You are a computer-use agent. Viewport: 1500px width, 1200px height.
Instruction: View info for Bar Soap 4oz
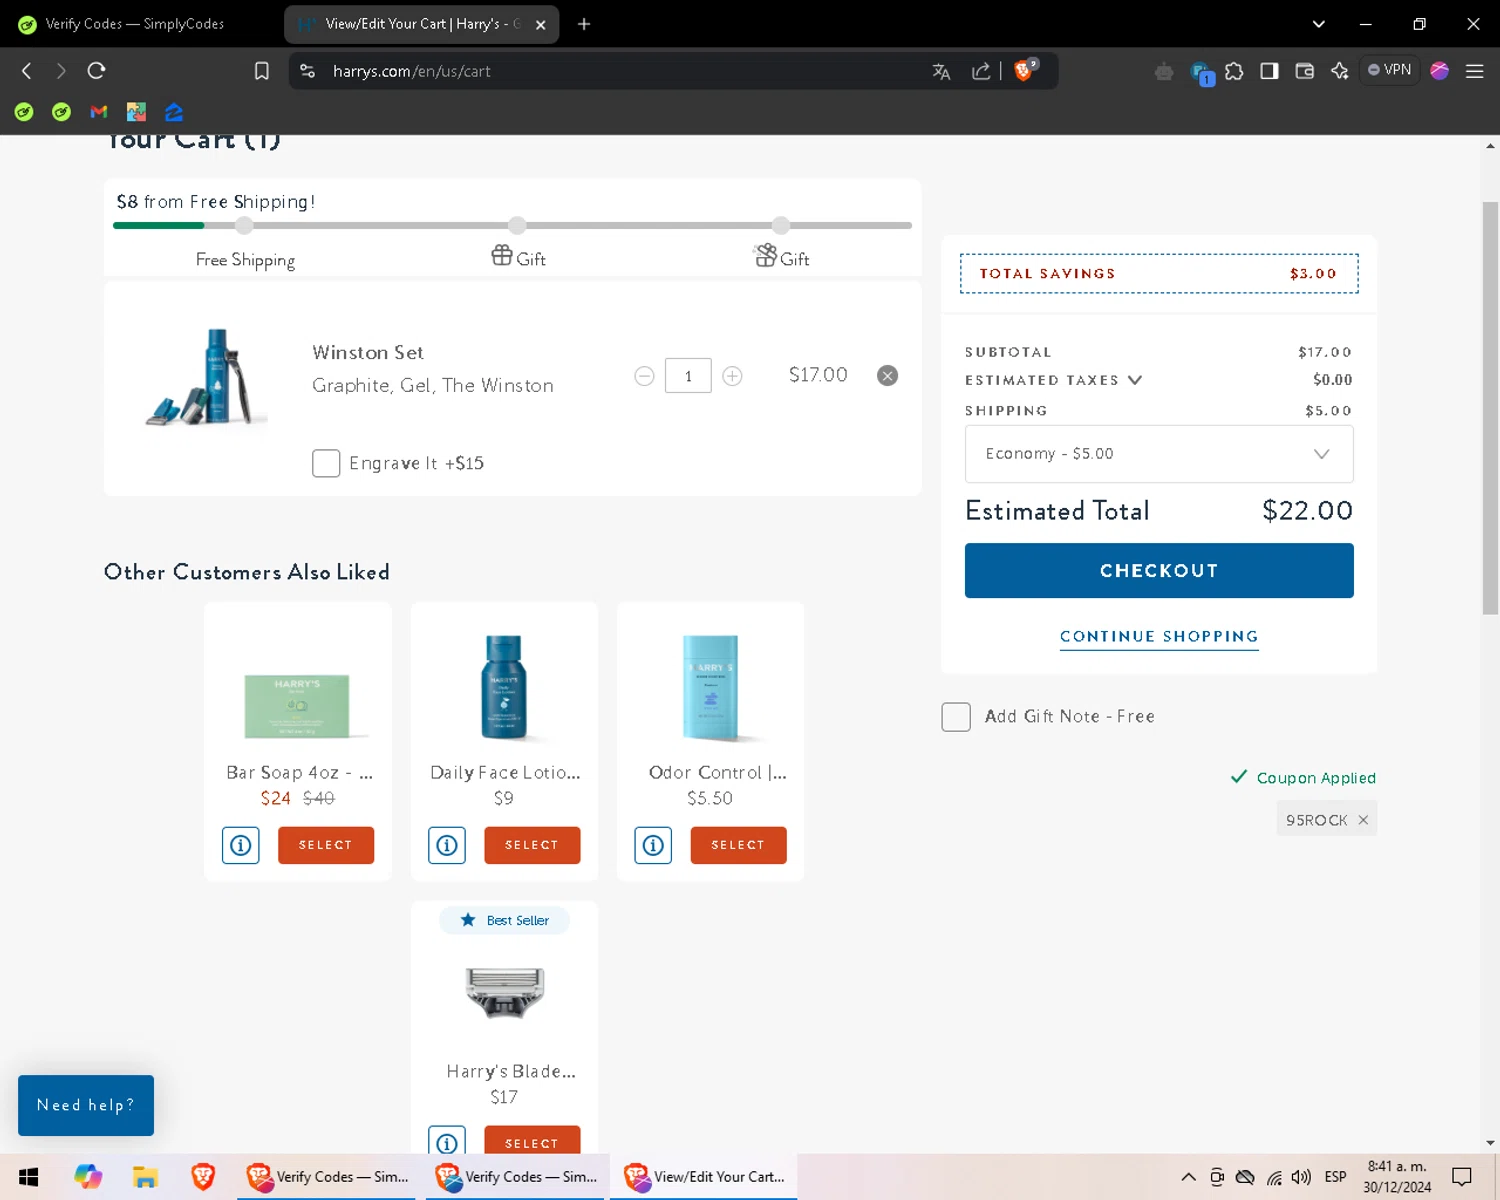pyautogui.click(x=241, y=845)
